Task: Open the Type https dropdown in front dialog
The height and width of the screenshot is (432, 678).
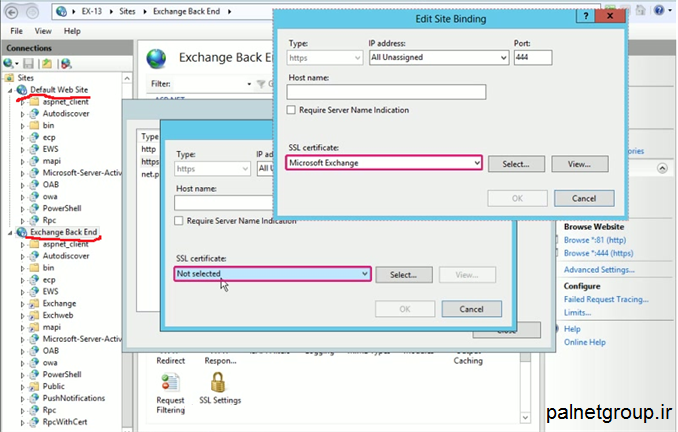Action: coord(357,58)
